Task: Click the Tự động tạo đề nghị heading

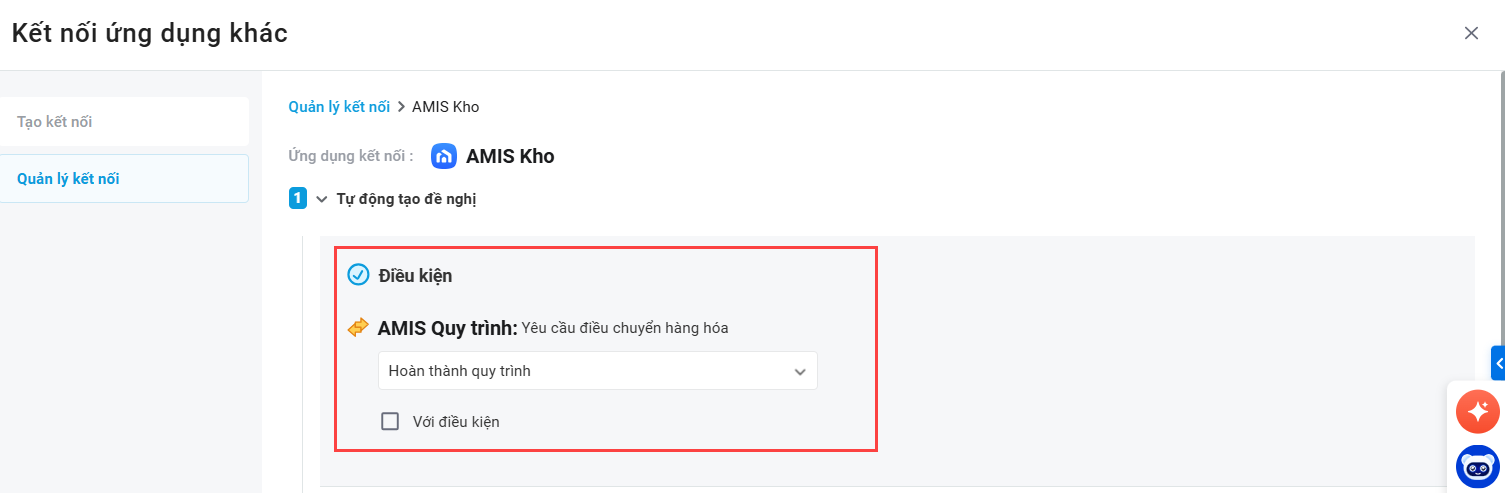Action: [406, 199]
